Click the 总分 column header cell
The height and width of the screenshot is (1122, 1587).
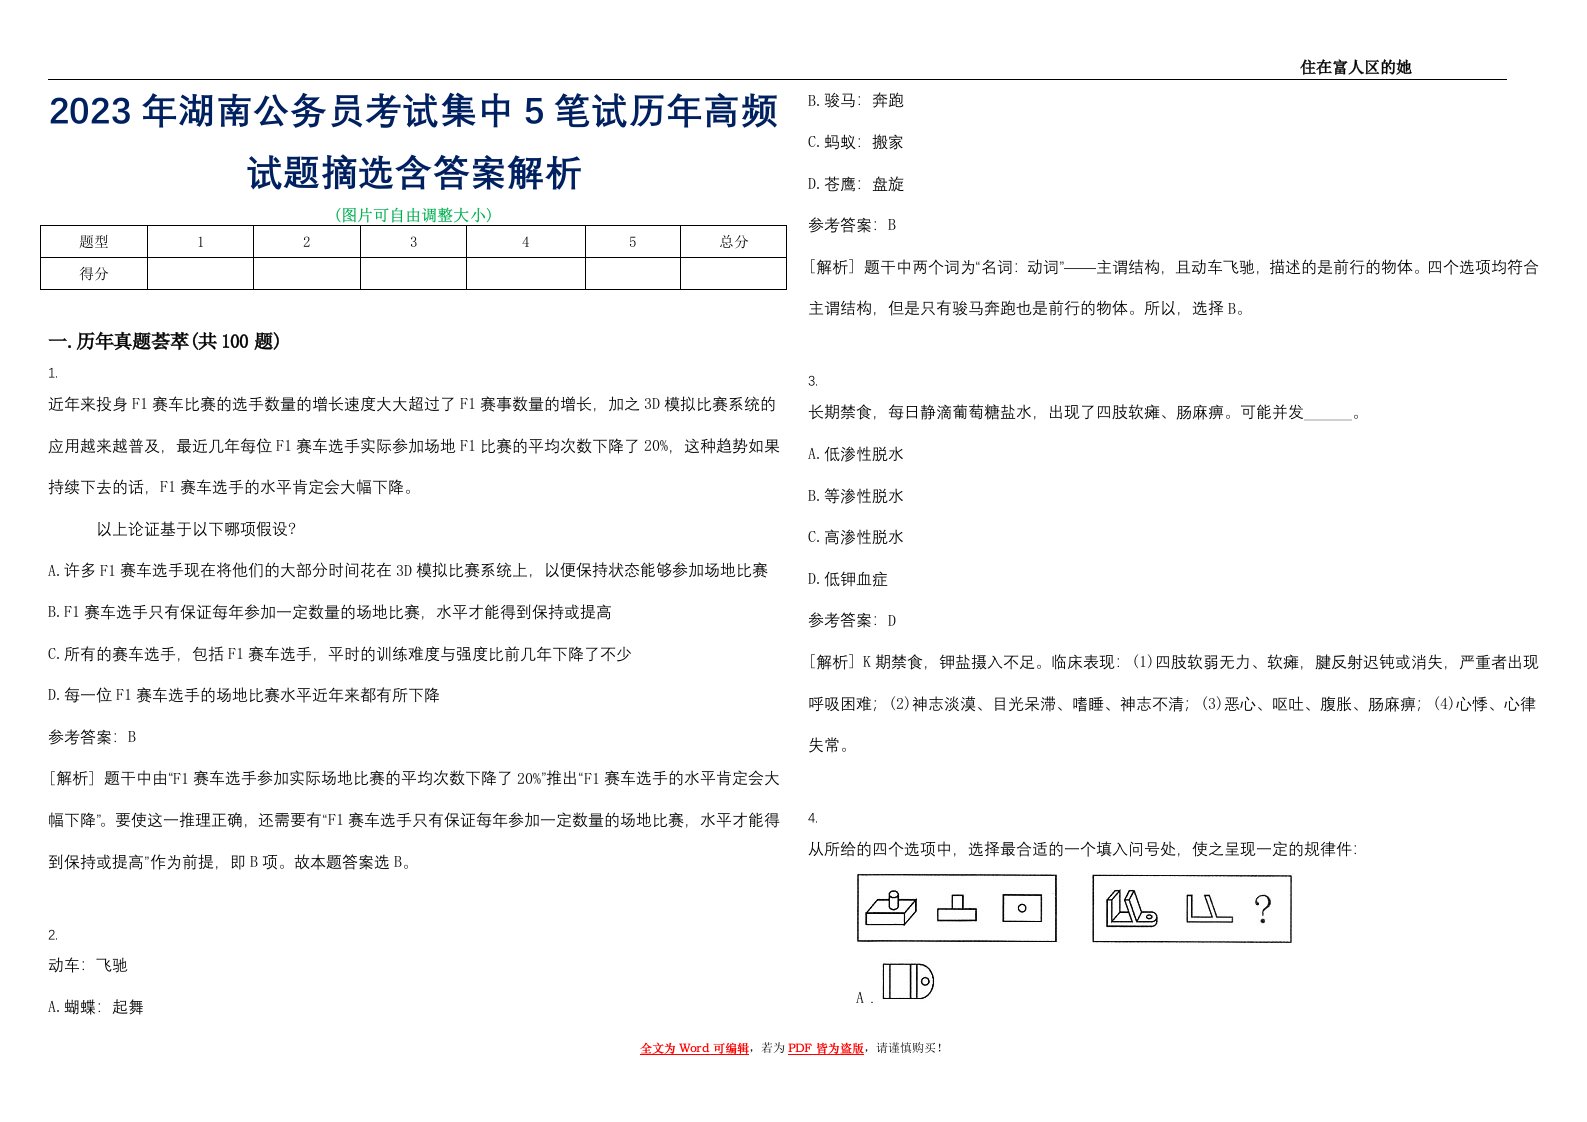pyautogui.click(x=733, y=242)
